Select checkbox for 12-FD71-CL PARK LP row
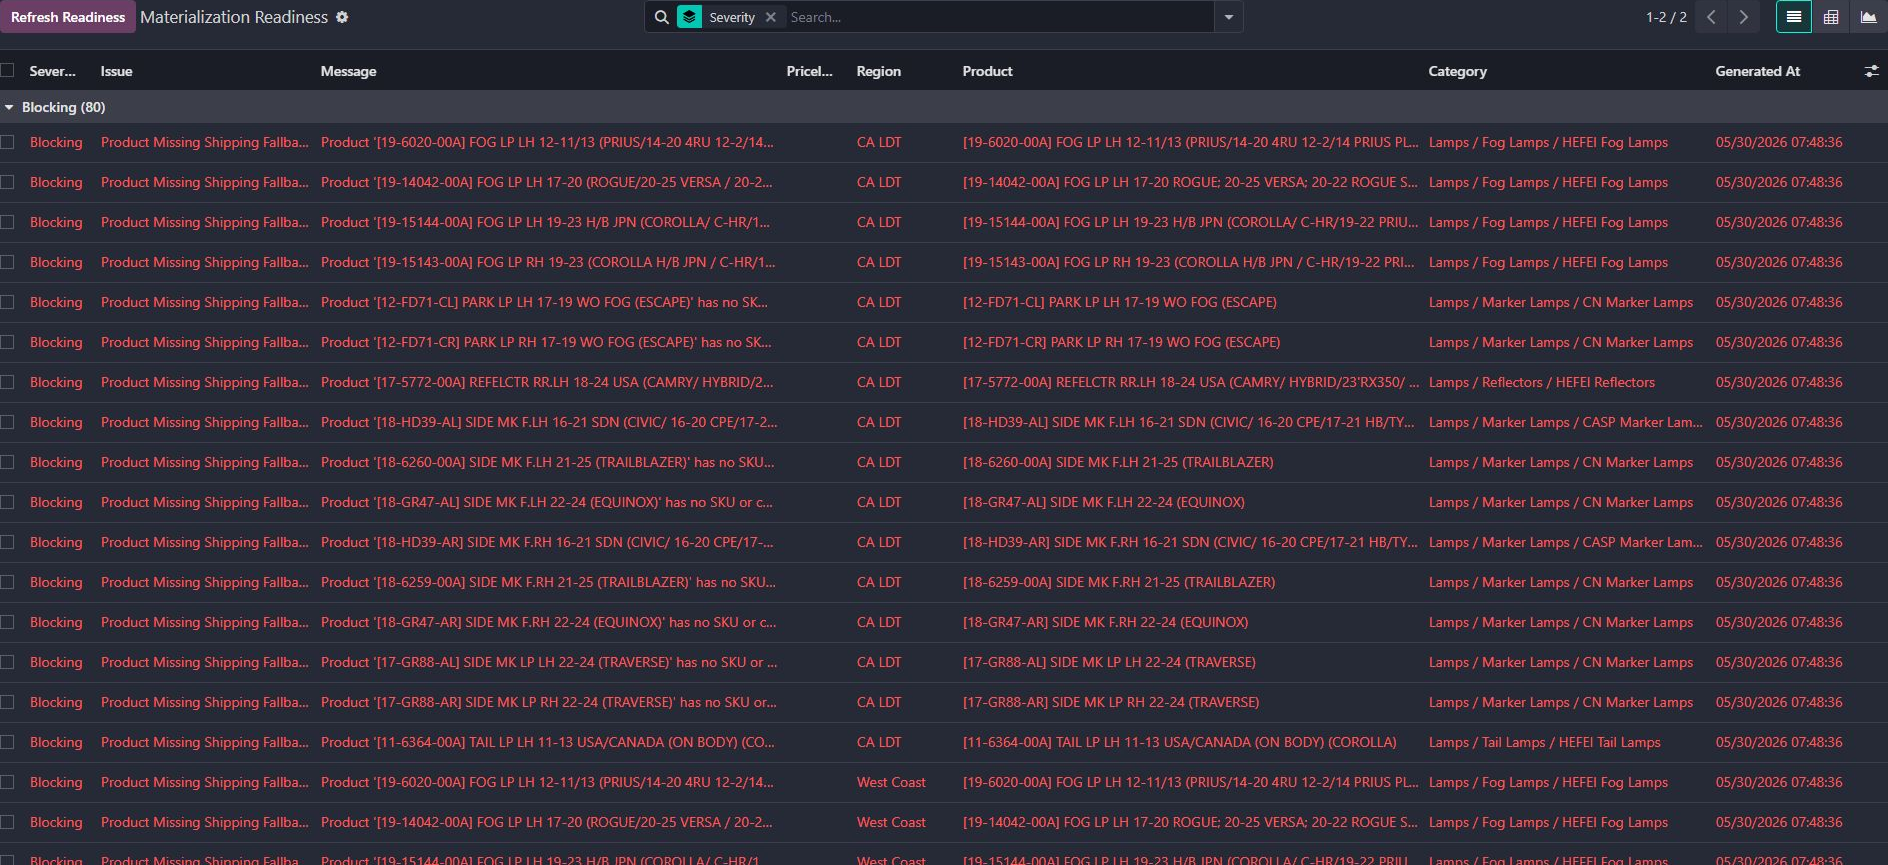Screen dimensions: 1888x865 (x=7, y=302)
